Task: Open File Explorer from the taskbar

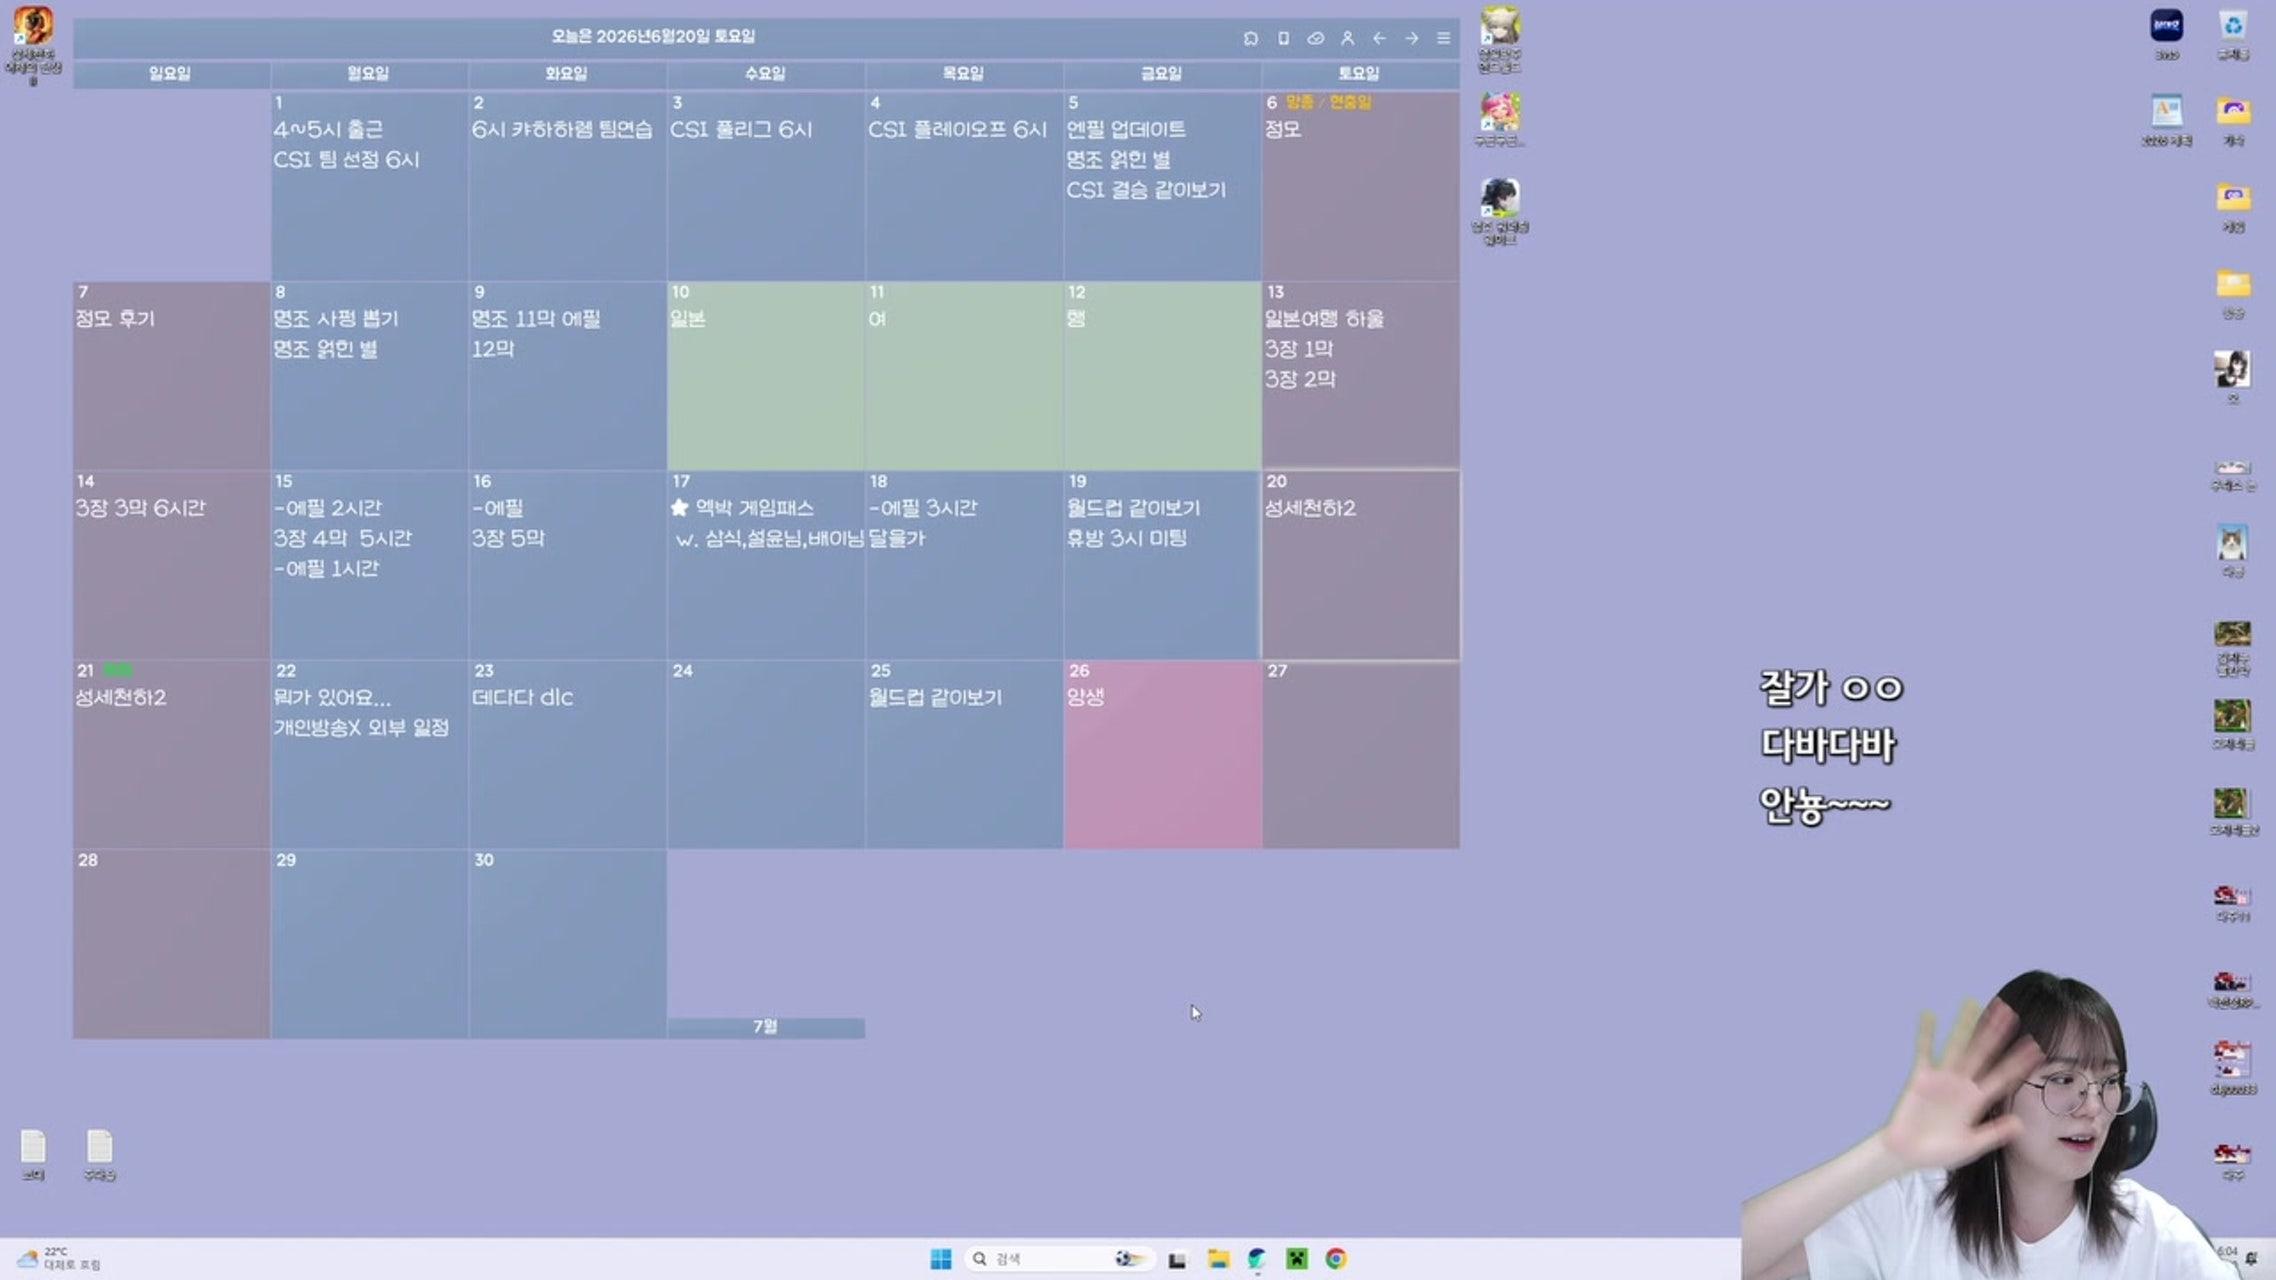Action: [1218, 1259]
